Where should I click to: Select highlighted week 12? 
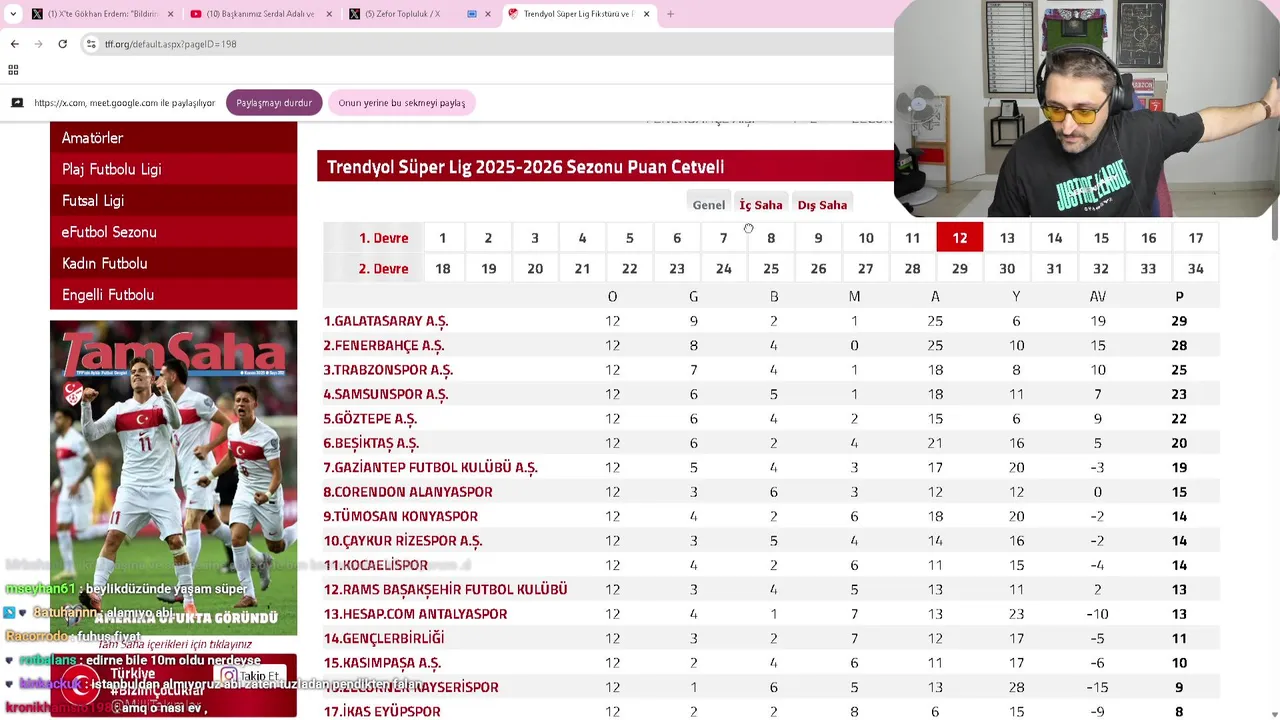pyautogui.click(x=960, y=238)
